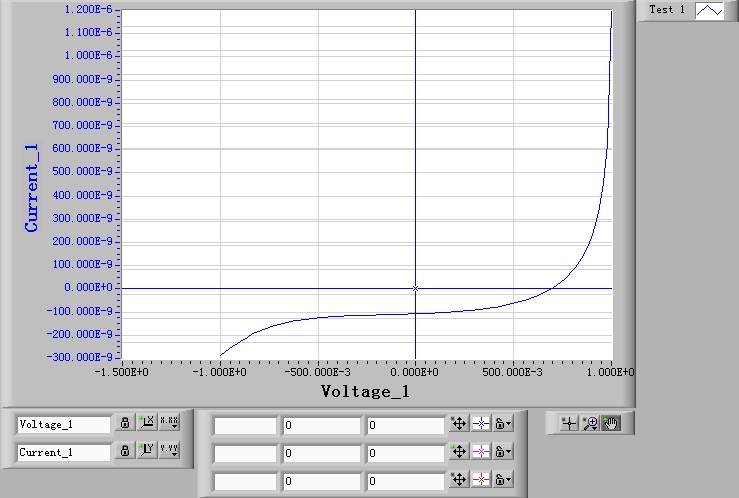Select the purple cursor's mover control
Viewport: 739px width, 498px height.
pyautogui.click(x=459, y=452)
